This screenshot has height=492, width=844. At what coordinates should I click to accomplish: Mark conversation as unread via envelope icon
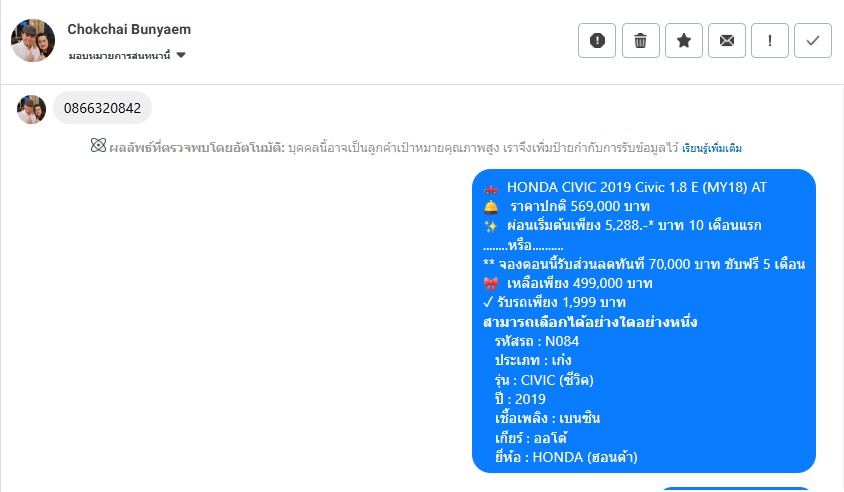727,40
